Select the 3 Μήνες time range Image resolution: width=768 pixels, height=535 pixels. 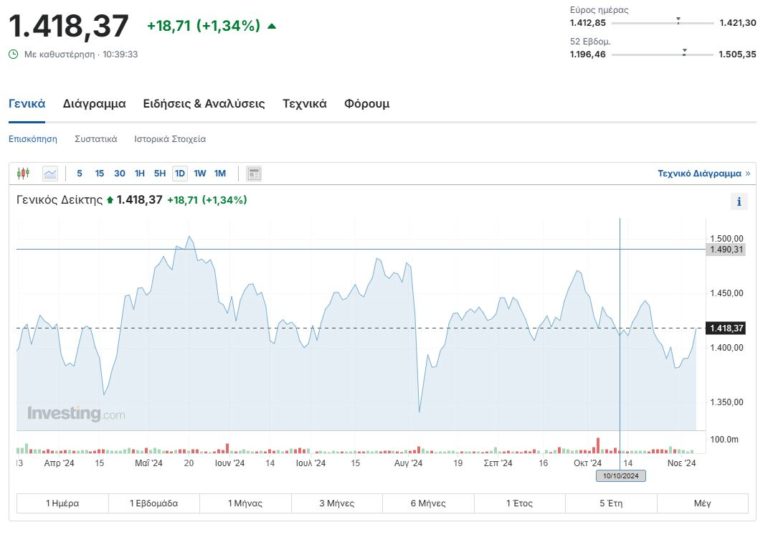pyautogui.click(x=336, y=503)
